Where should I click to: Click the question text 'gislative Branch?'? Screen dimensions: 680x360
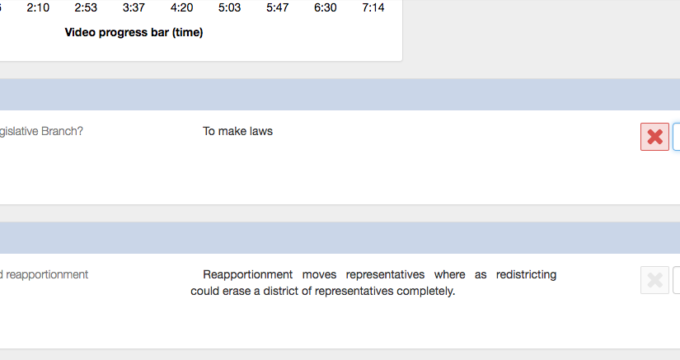coord(41,131)
